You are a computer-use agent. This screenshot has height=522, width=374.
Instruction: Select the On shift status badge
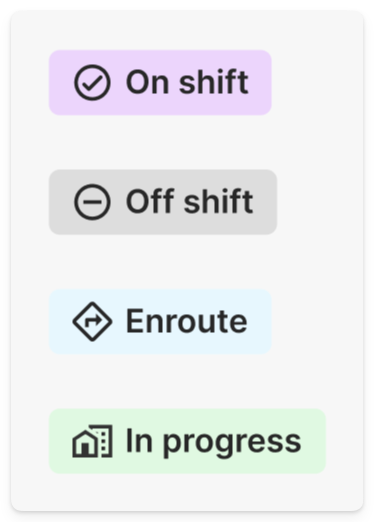(160, 83)
